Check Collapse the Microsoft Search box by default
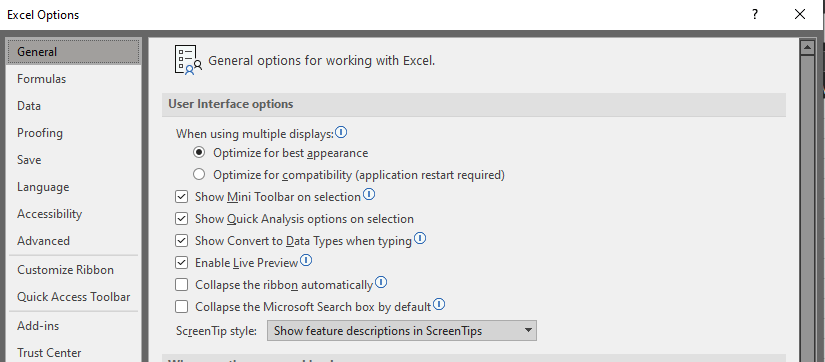Image resolution: width=825 pixels, height=362 pixels. click(182, 306)
